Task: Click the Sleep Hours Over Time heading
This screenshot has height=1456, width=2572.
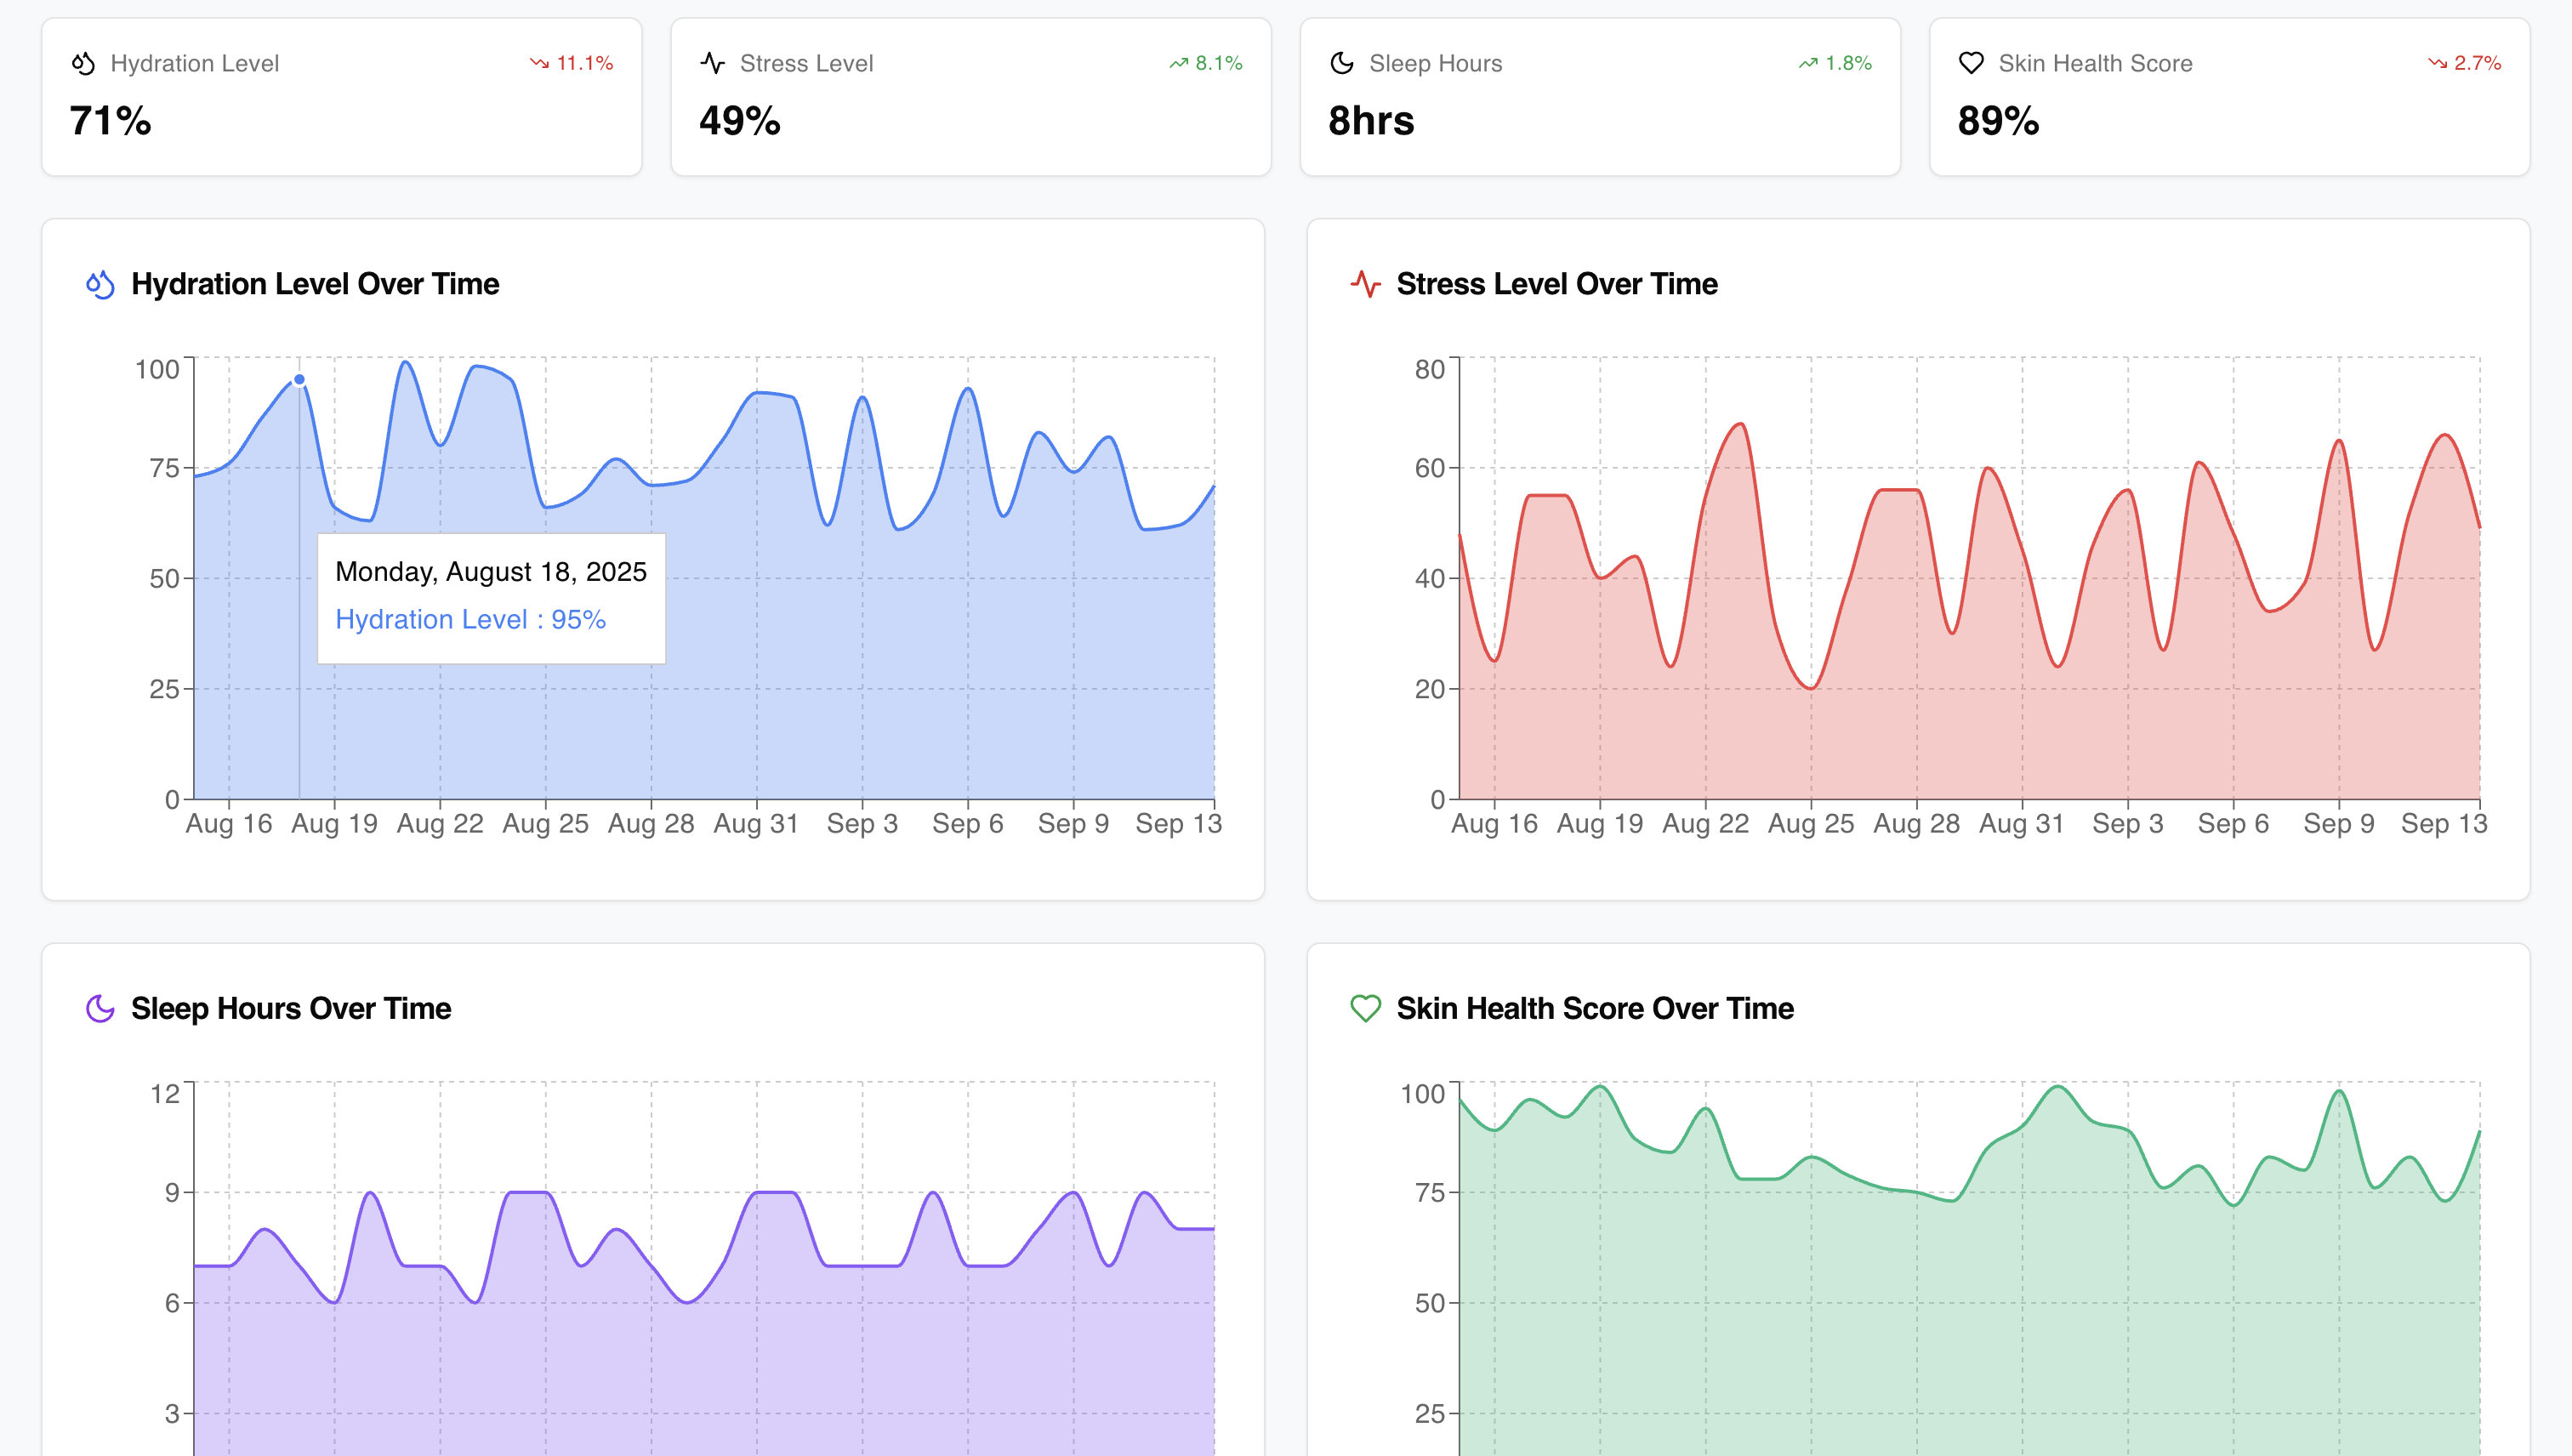Action: coord(291,1008)
